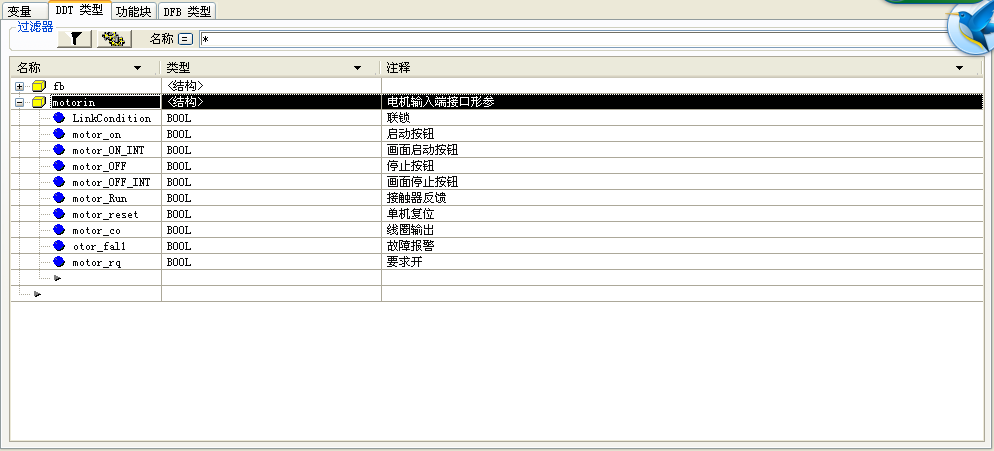The image size is (994, 451).
Task: Open the DFB 类型 tab
Action: click(187, 11)
